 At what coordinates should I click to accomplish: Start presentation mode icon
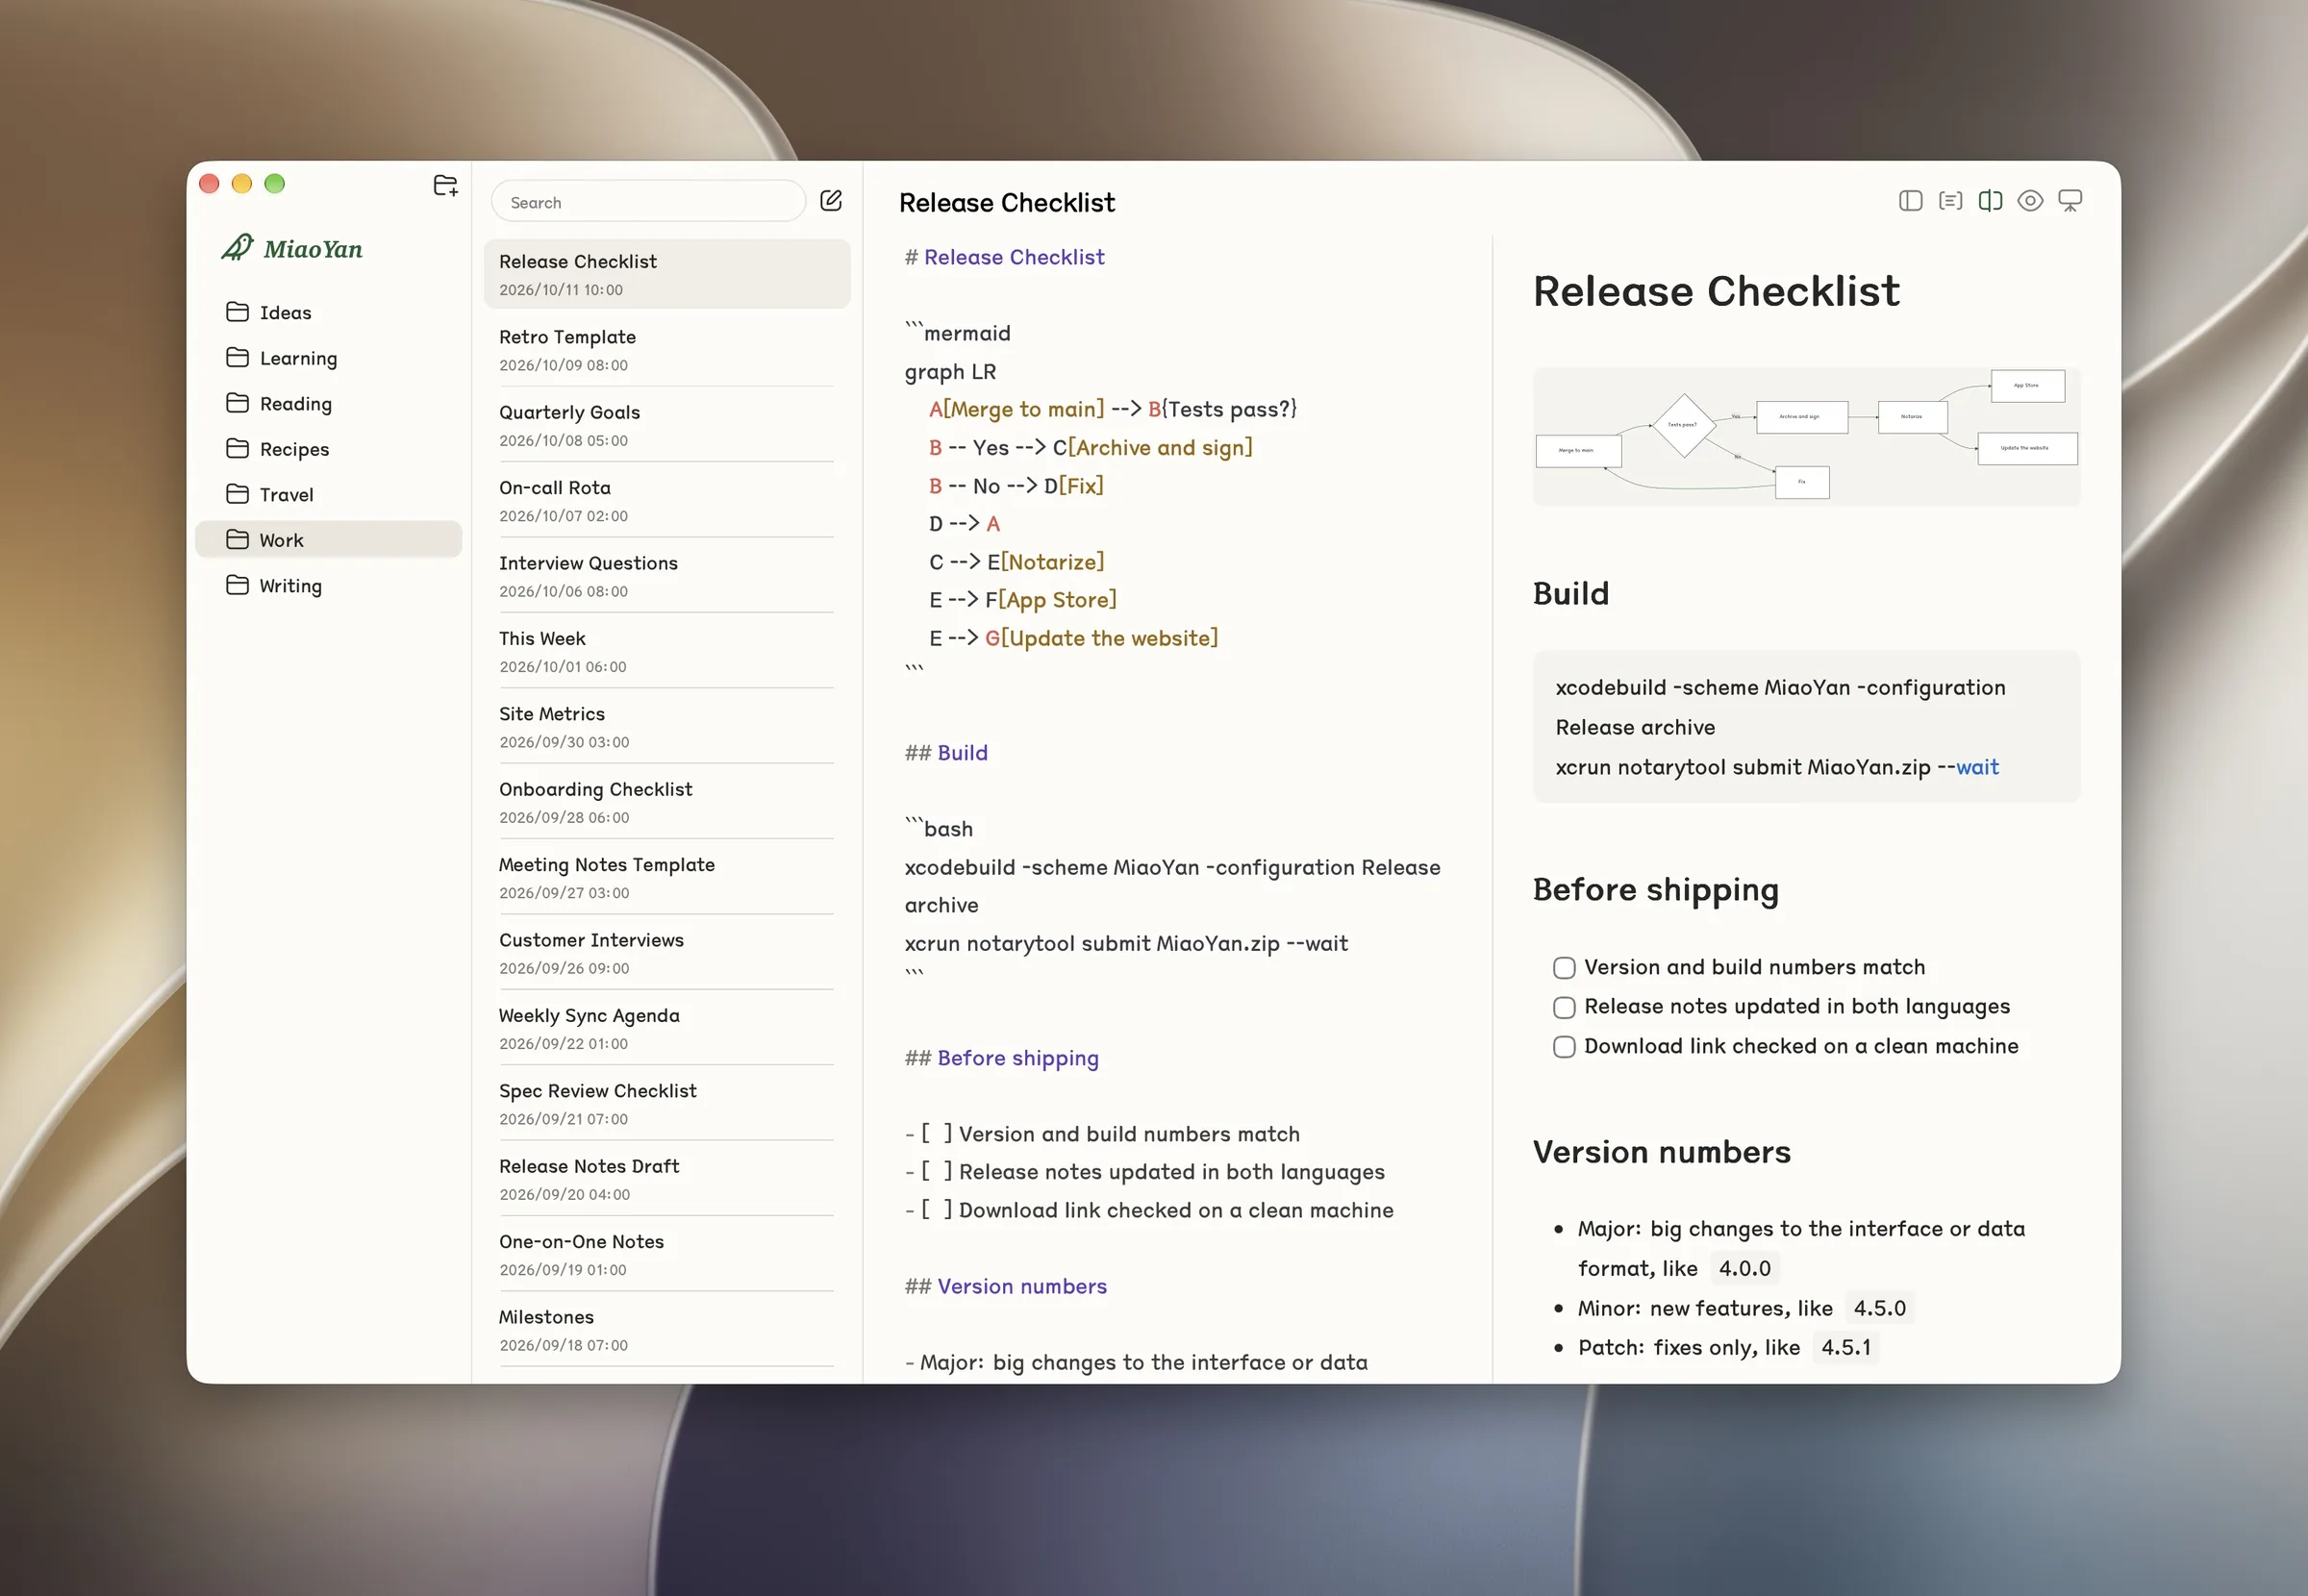[x=2070, y=201]
